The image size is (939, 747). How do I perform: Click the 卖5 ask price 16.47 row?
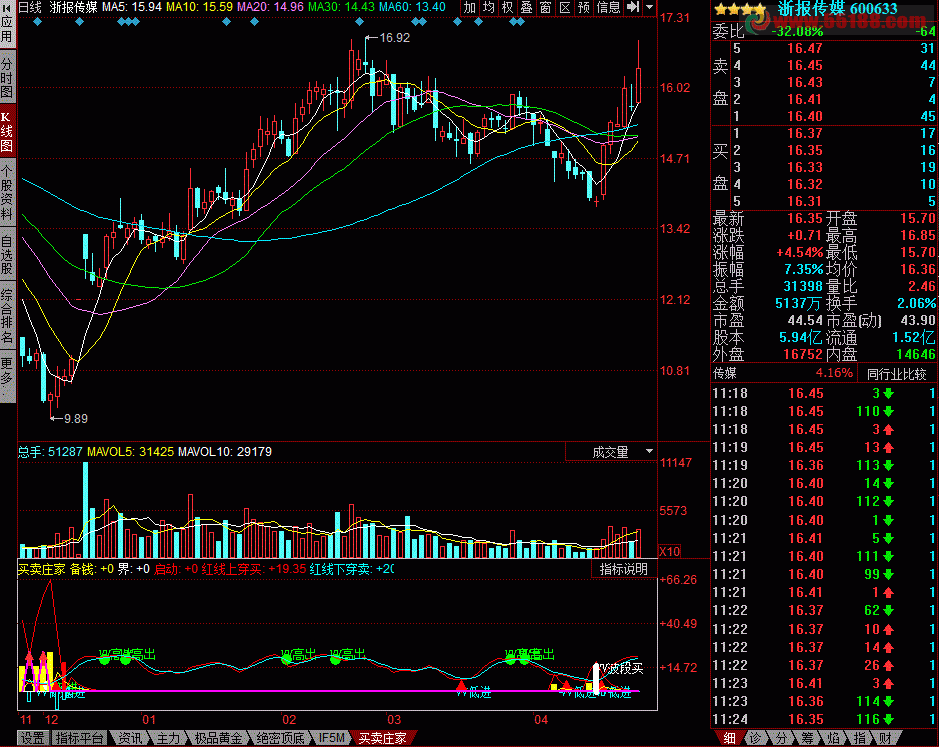[823, 49]
